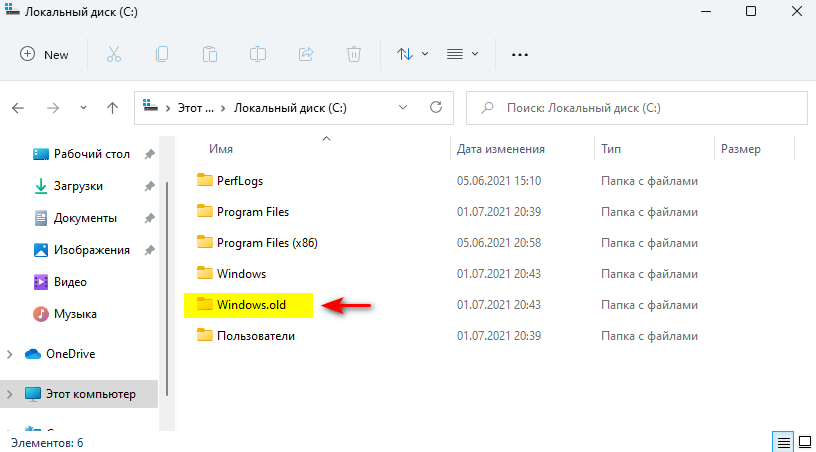Sort by the 'Тип' column header
The width and height of the screenshot is (816, 452).
point(611,149)
